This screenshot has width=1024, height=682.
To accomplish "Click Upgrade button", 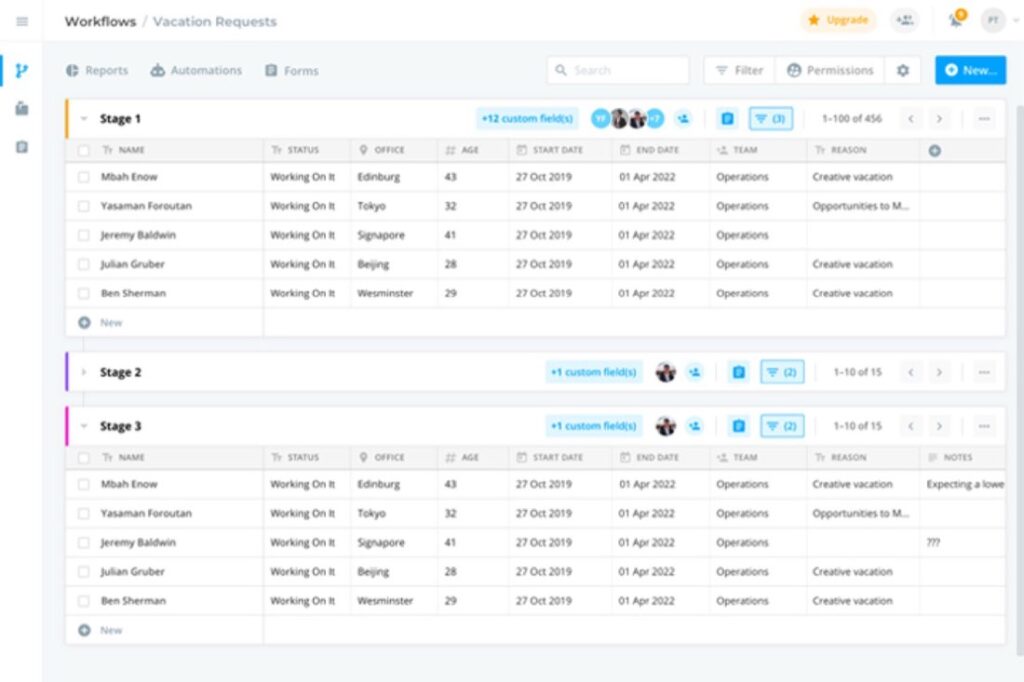I will (838, 20).
